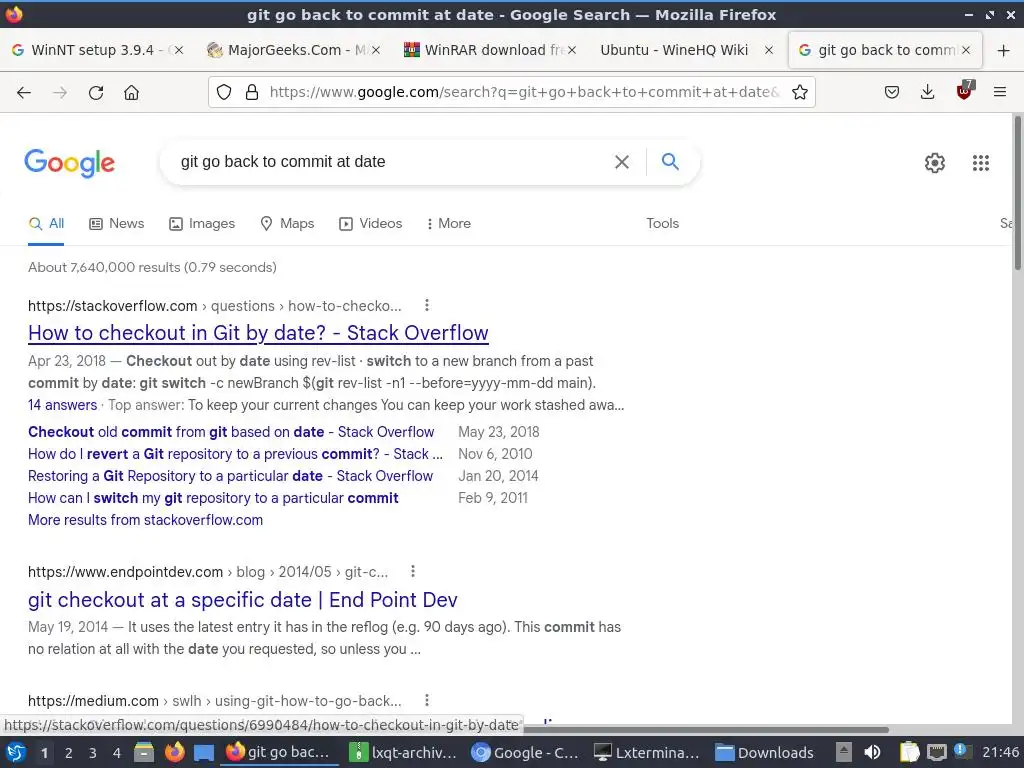The height and width of the screenshot is (768, 1024).
Task: Open the tracking protection shield icon
Action: (x=224, y=92)
